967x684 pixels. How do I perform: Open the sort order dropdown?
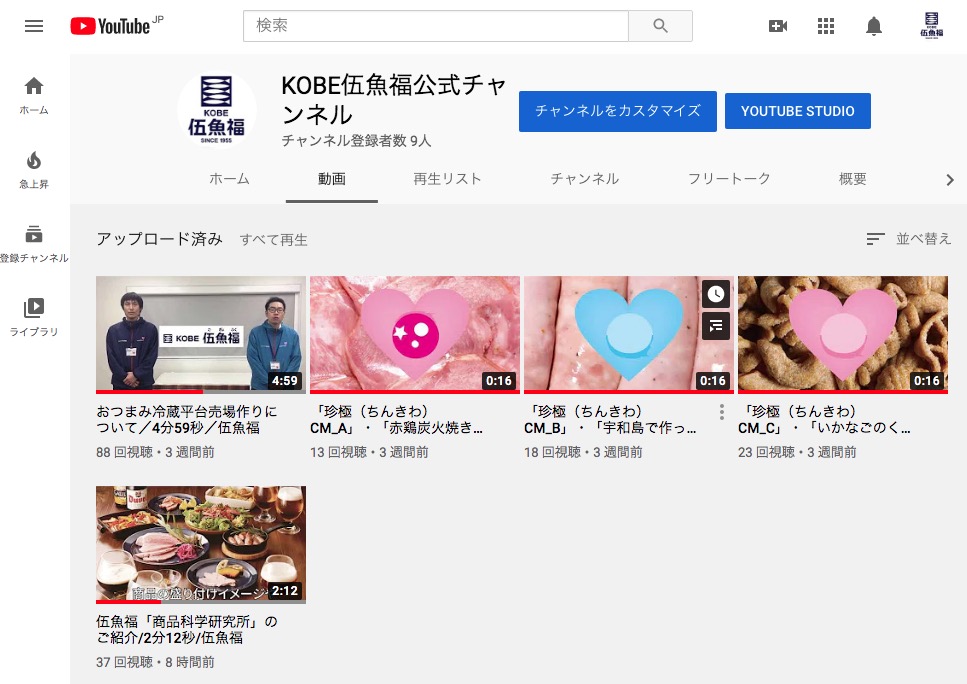(908, 239)
